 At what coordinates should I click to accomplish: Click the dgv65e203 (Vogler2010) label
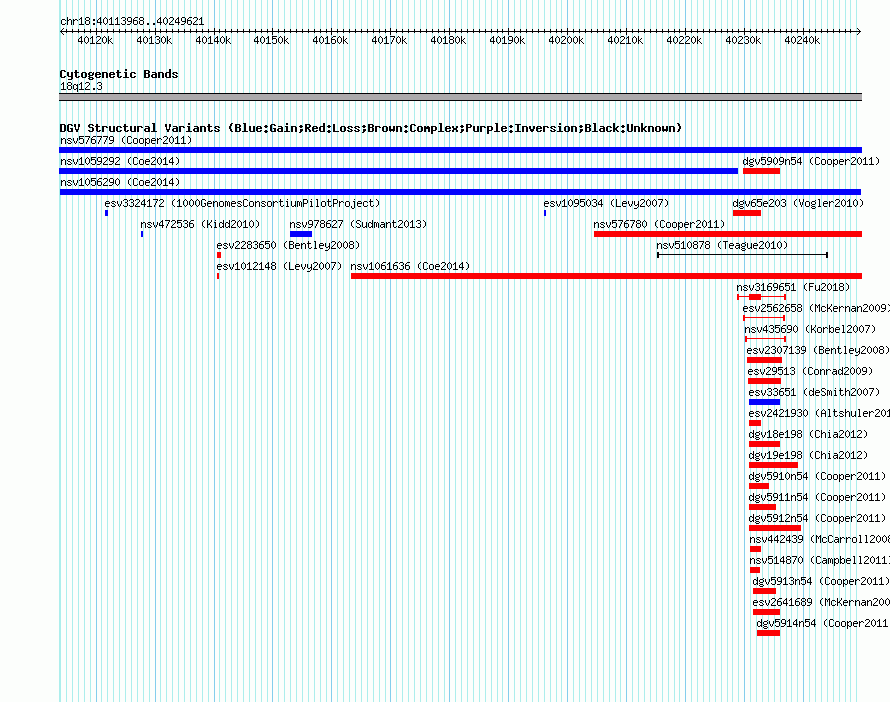point(798,203)
